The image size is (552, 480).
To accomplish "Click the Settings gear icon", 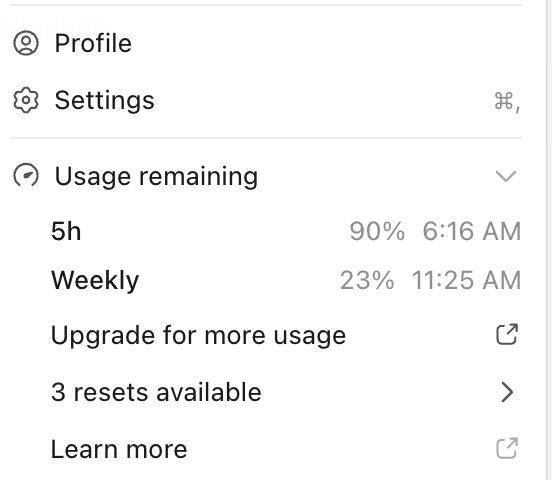I will pos(26,100).
